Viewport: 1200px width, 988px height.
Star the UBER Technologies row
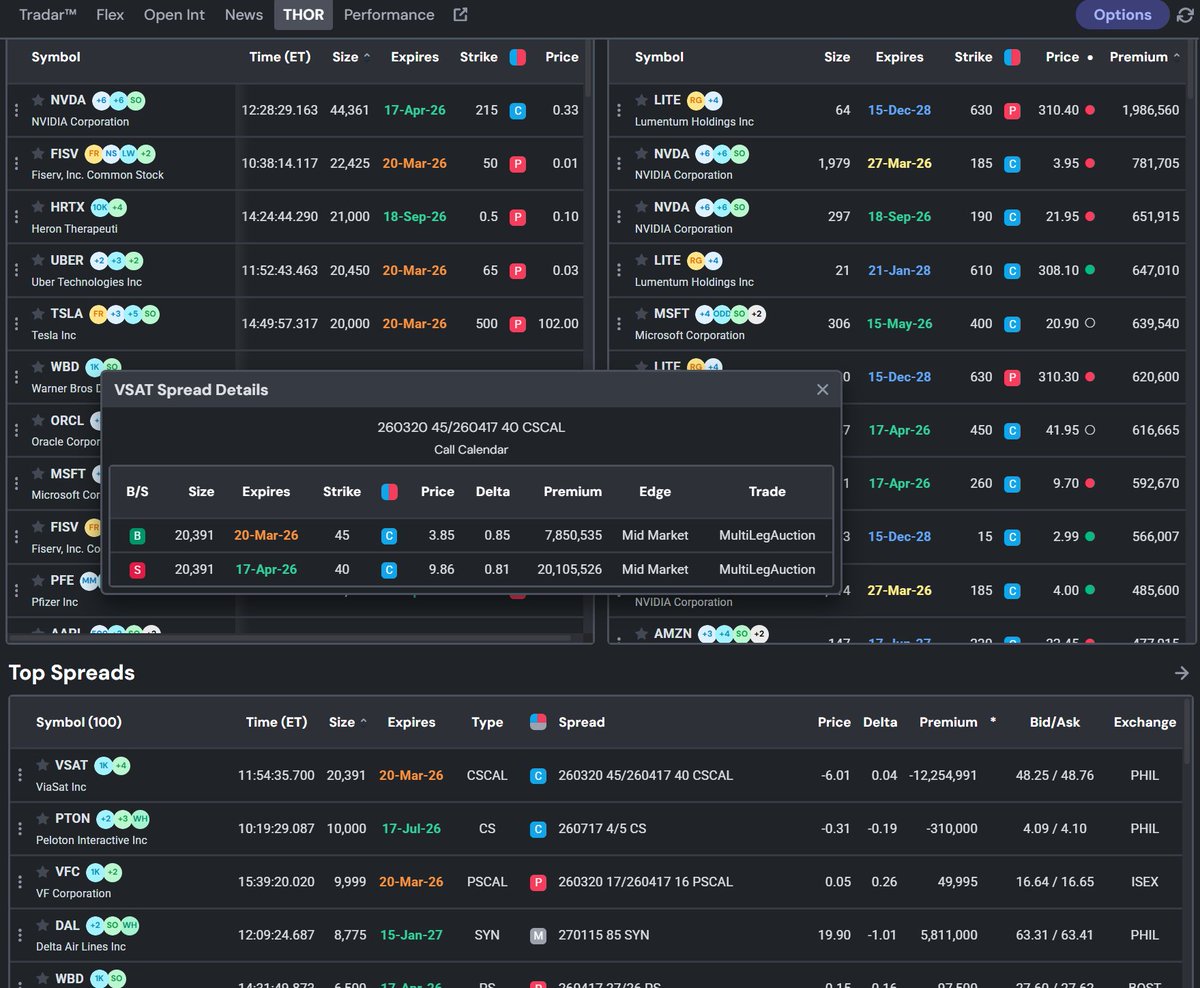coord(38,260)
